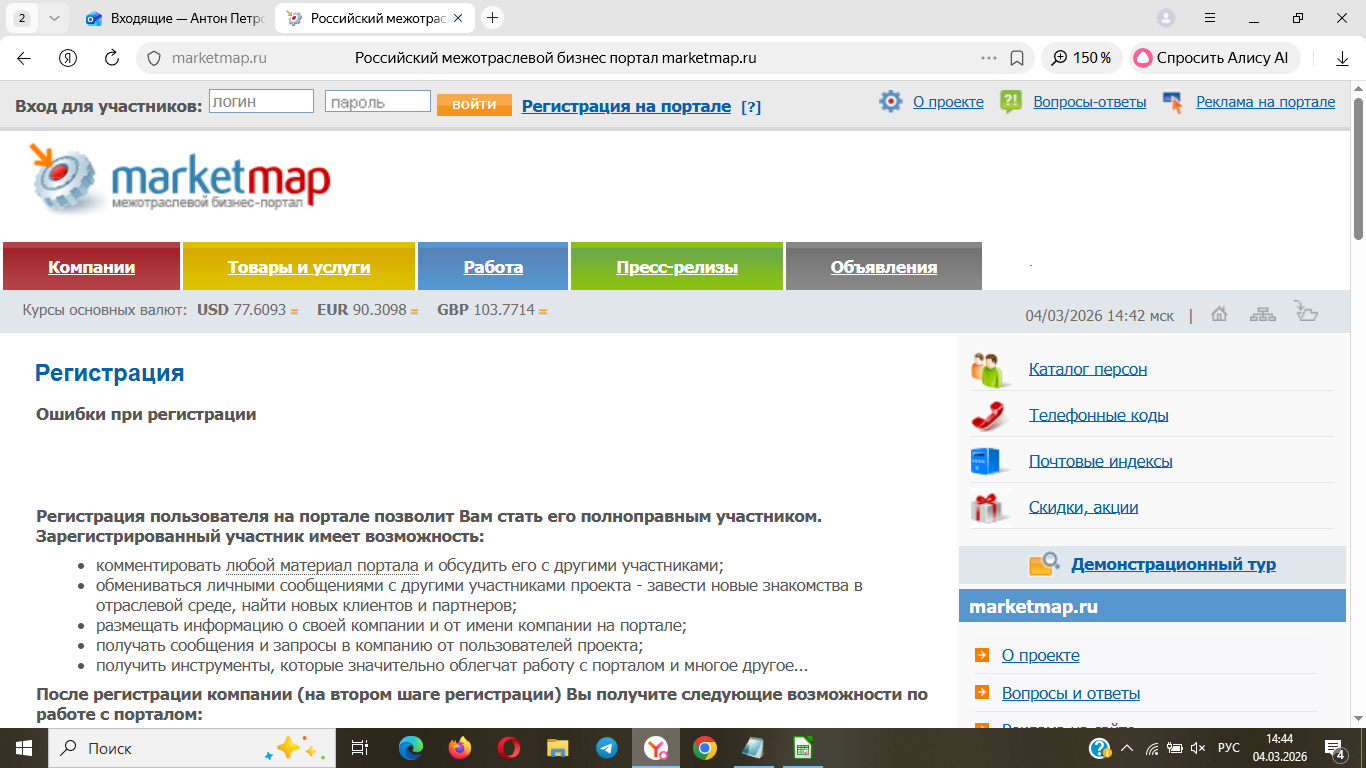1366x768 pixels.
Task: Launch Firefox from the taskbar
Action: pos(460,748)
